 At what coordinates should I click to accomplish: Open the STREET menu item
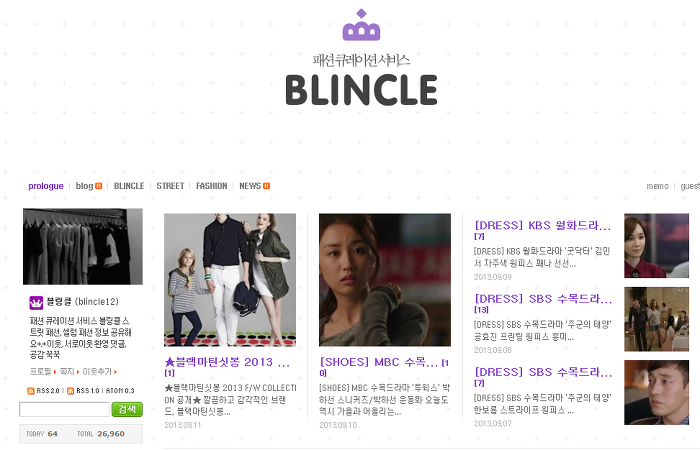(x=170, y=186)
